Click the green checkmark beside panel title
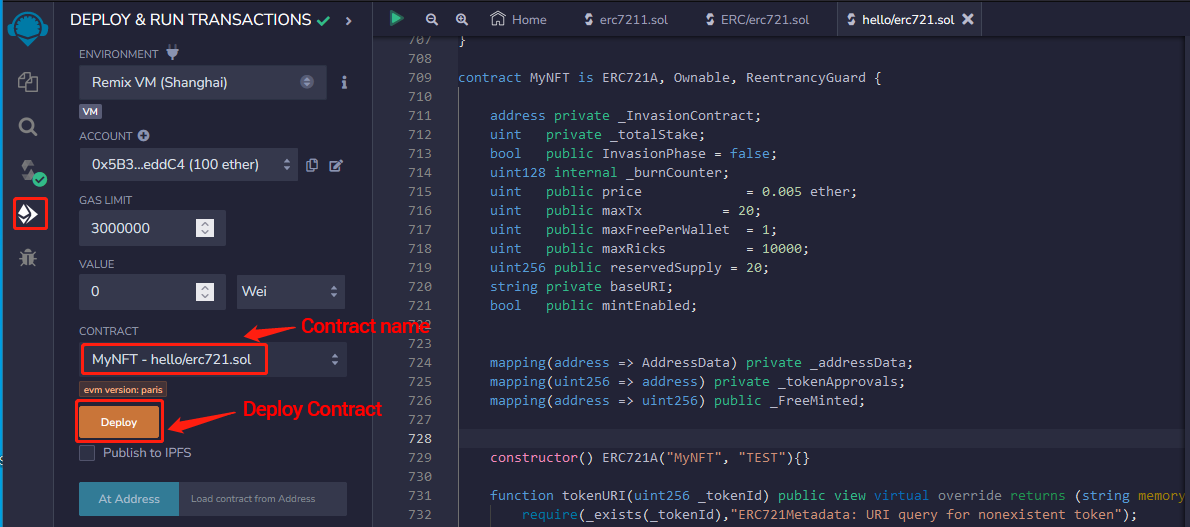Image resolution: width=1190 pixels, height=527 pixels. click(x=324, y=21)
